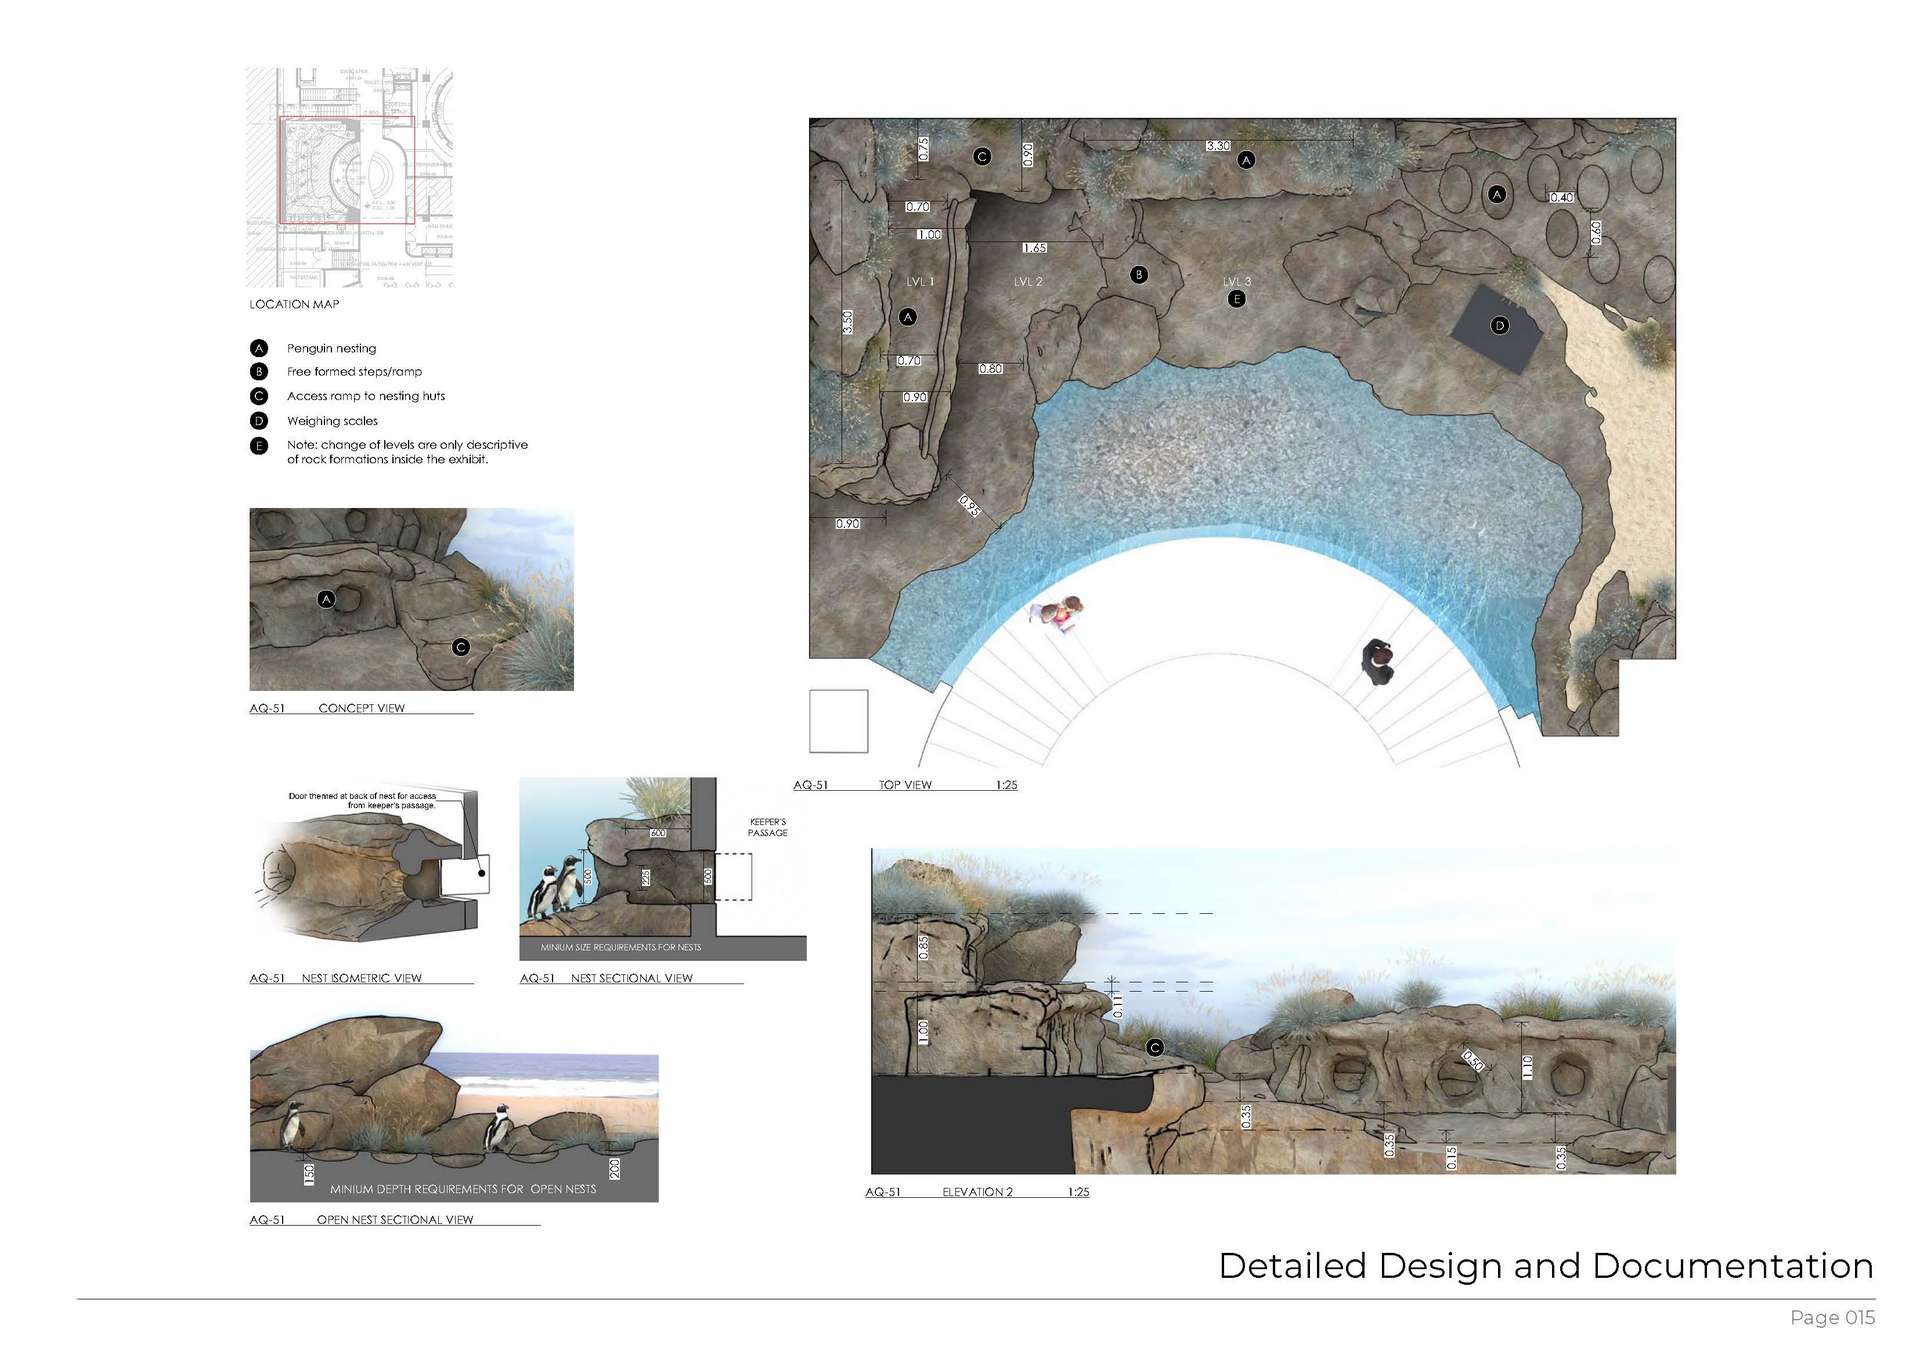Viewport: 1920px width, 1358px height.
Task: Click the Keeper's Passage label
Action: [x=767, y=827]
